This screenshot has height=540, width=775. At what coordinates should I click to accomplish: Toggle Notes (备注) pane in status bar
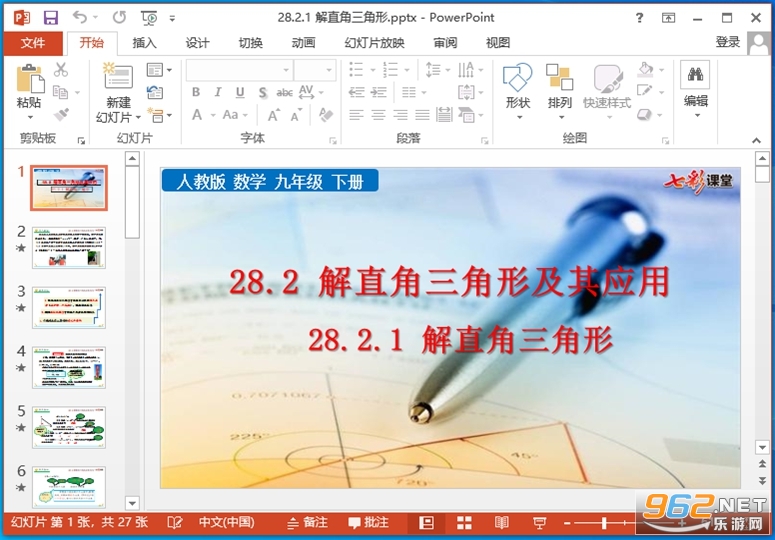(307, 522)
